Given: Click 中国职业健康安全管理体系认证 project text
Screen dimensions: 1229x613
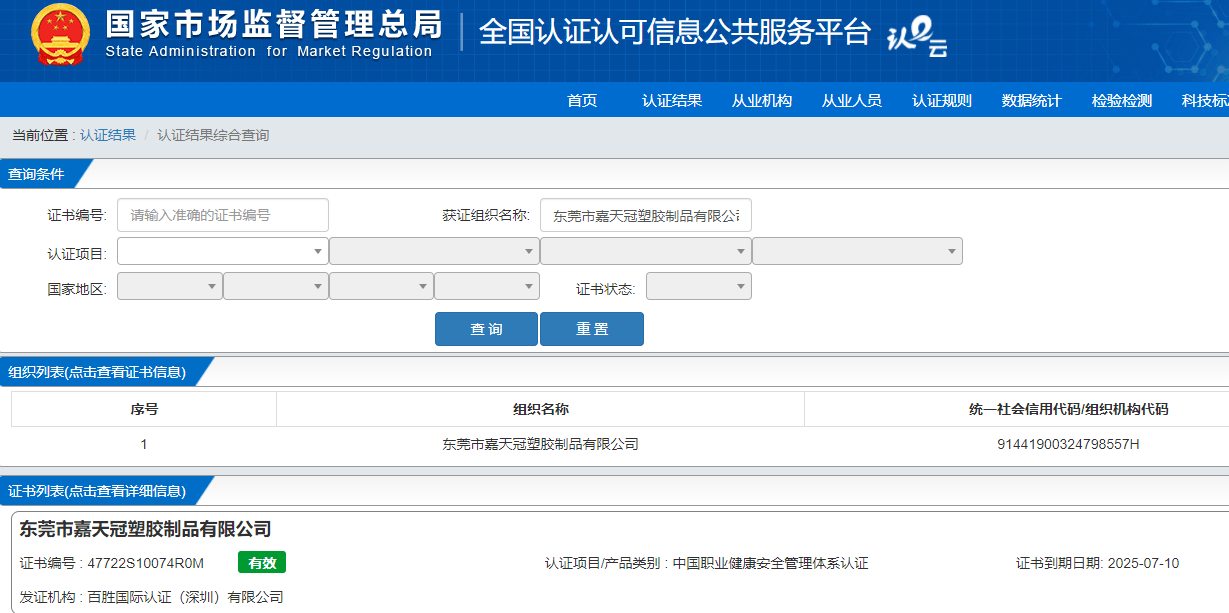Looking at the screenshot, I should (x=771, y=563).
